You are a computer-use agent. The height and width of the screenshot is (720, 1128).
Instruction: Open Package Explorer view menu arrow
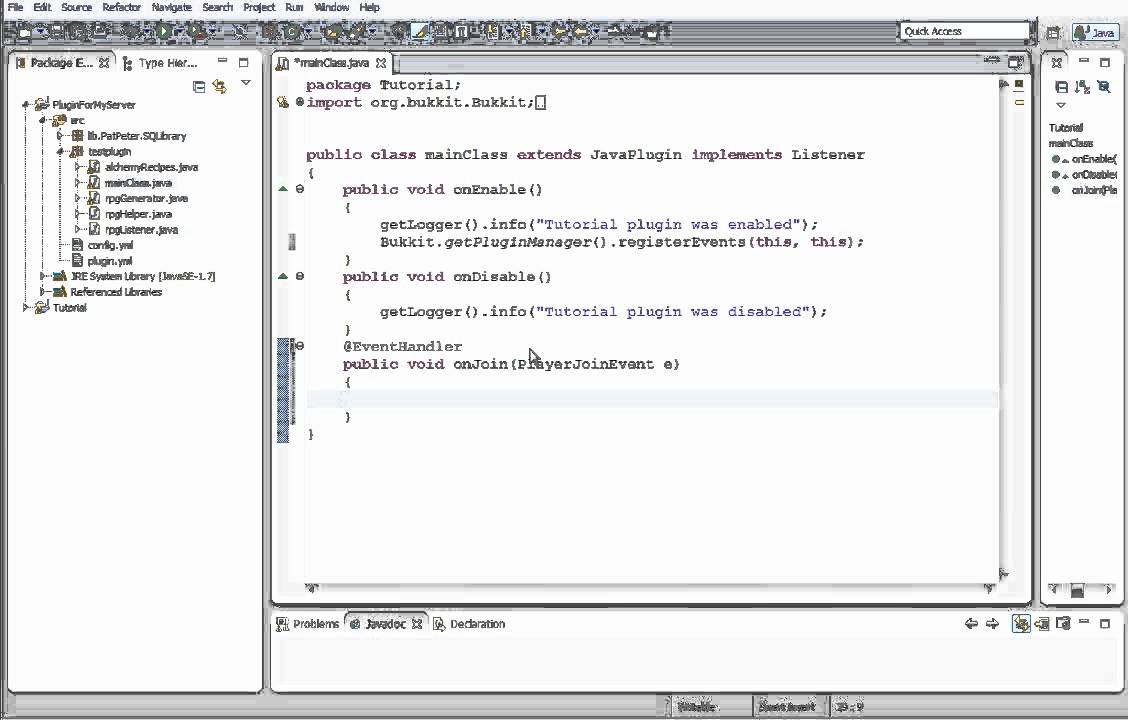[x=246, y=83]
